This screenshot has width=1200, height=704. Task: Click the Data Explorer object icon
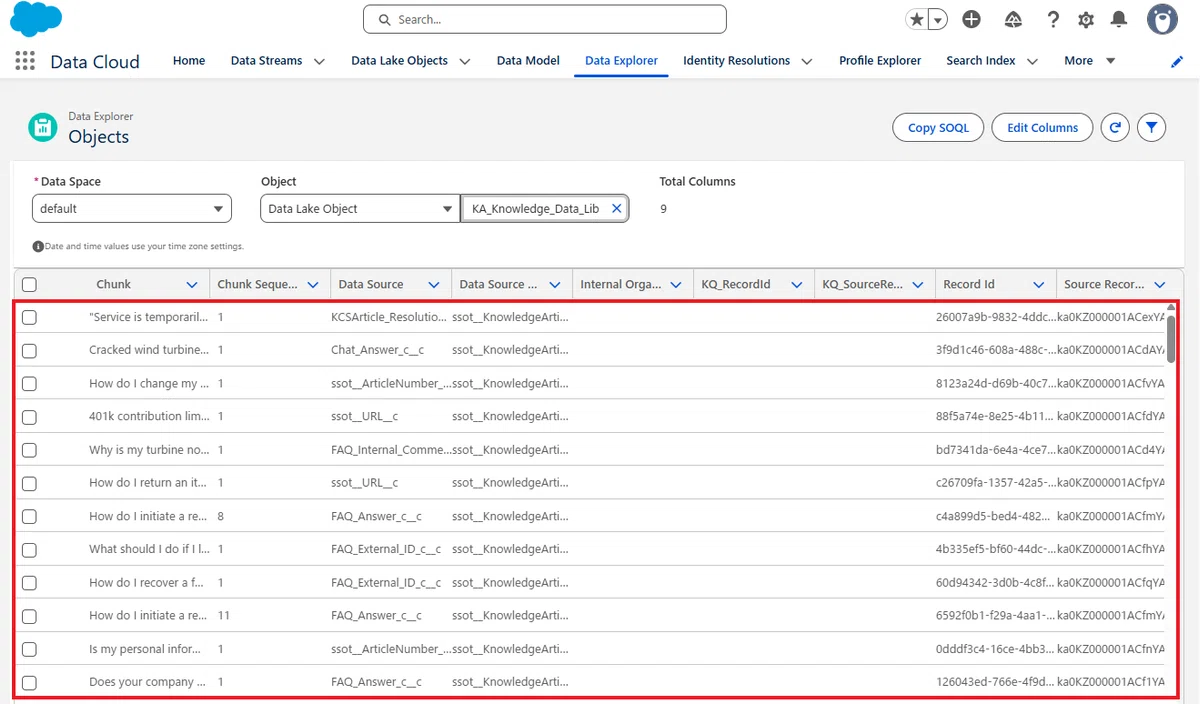pos(43,128)
